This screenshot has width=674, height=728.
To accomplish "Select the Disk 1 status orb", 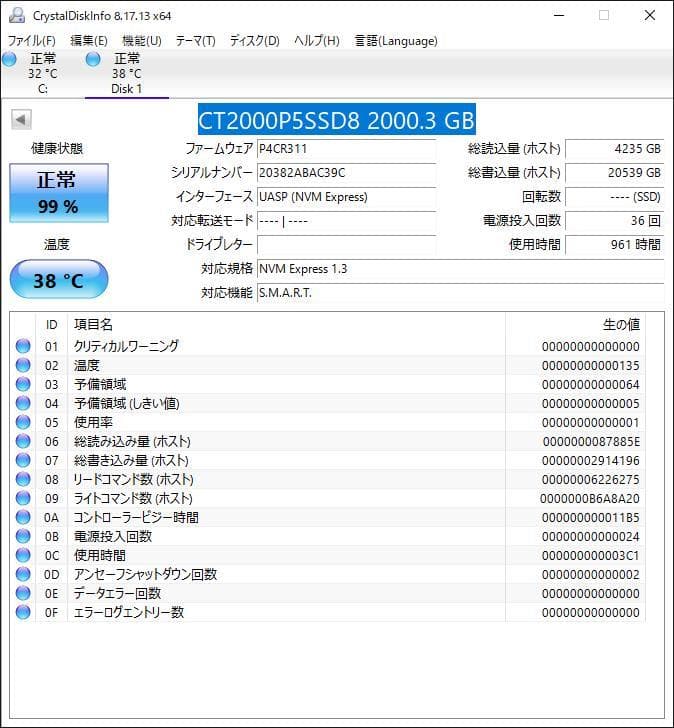I will tap(94, 60).
